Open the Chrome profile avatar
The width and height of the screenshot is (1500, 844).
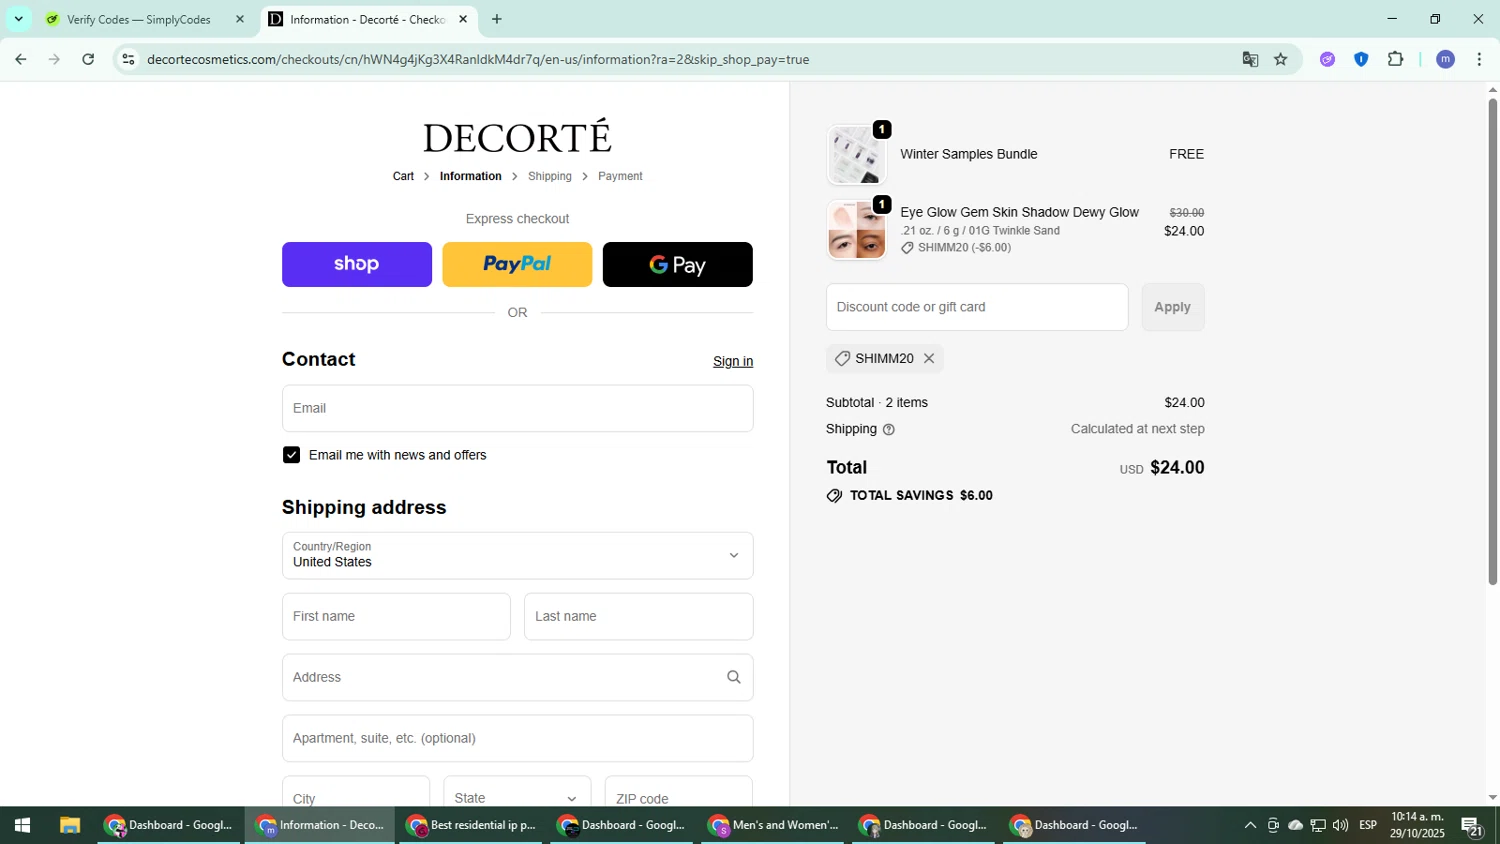(1445, 59)
